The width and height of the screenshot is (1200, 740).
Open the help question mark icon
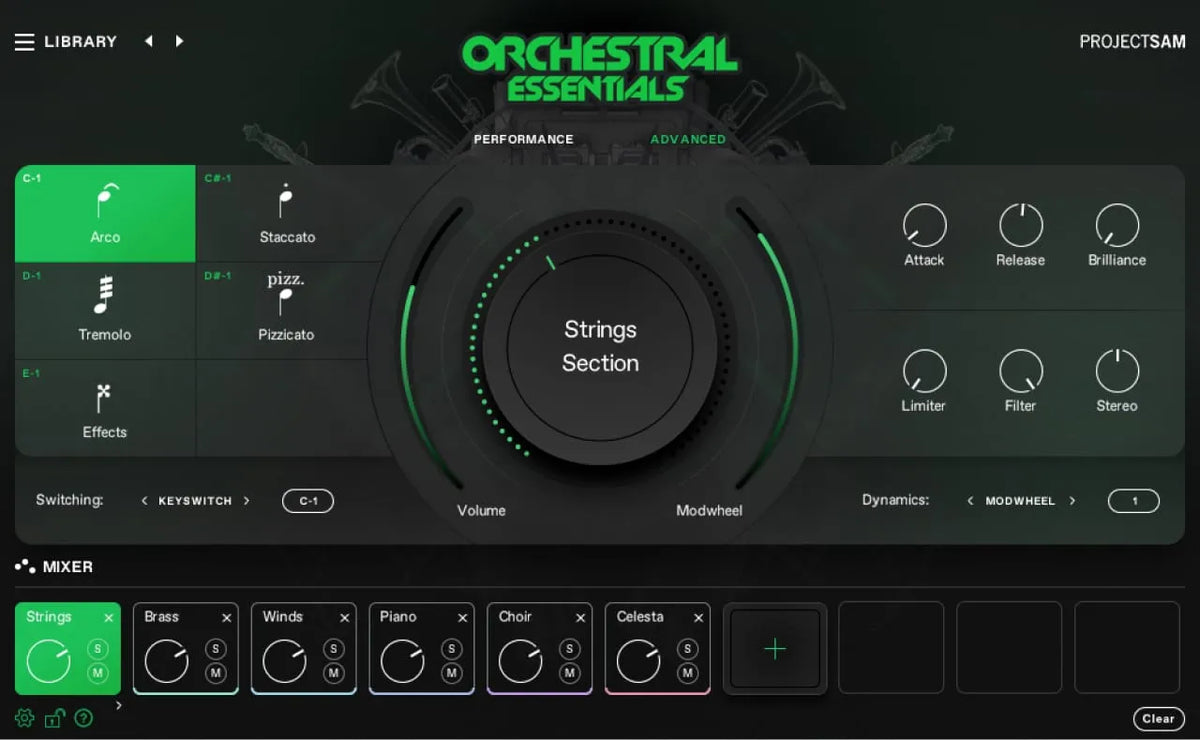click(x=83, y=718)
